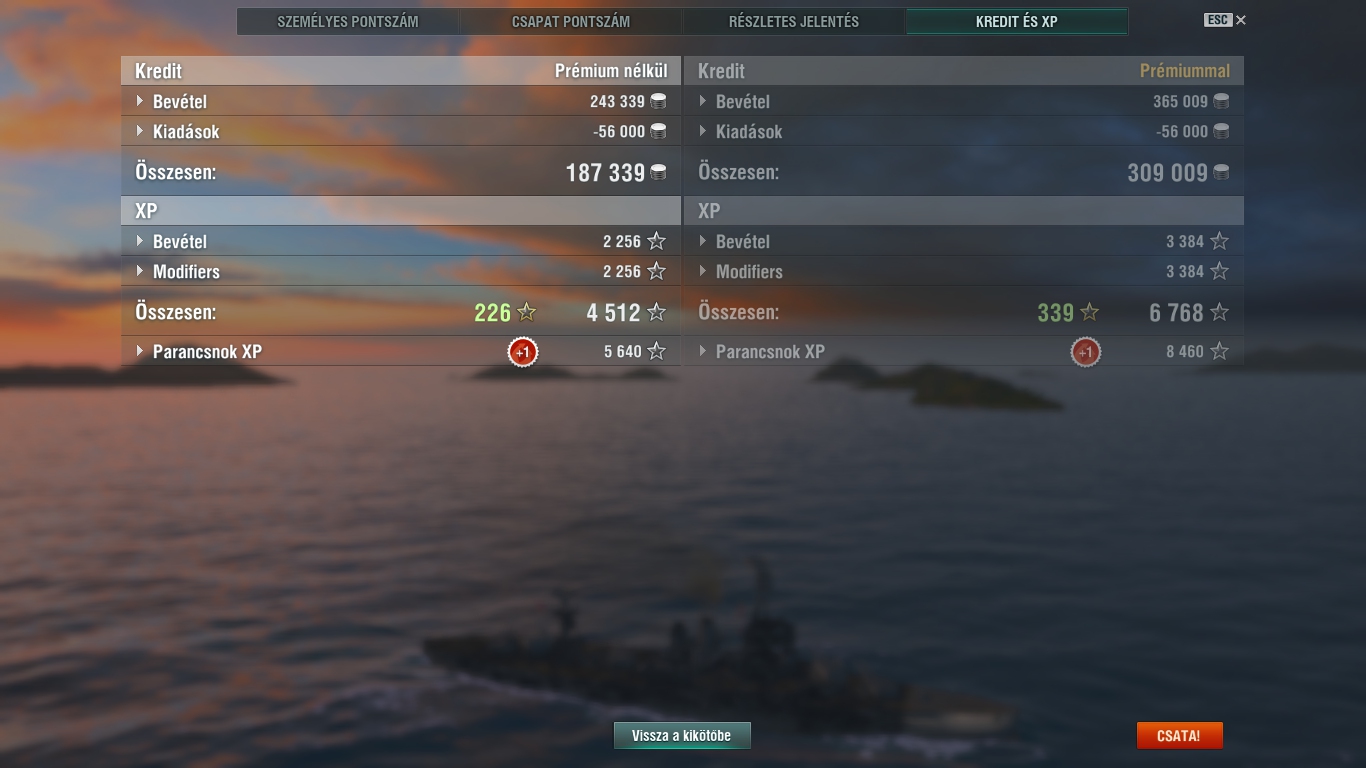Click the premium +1 badge next to 8 460
The width and height of the screenshot is (1366, 768).
coord(1085,352)
